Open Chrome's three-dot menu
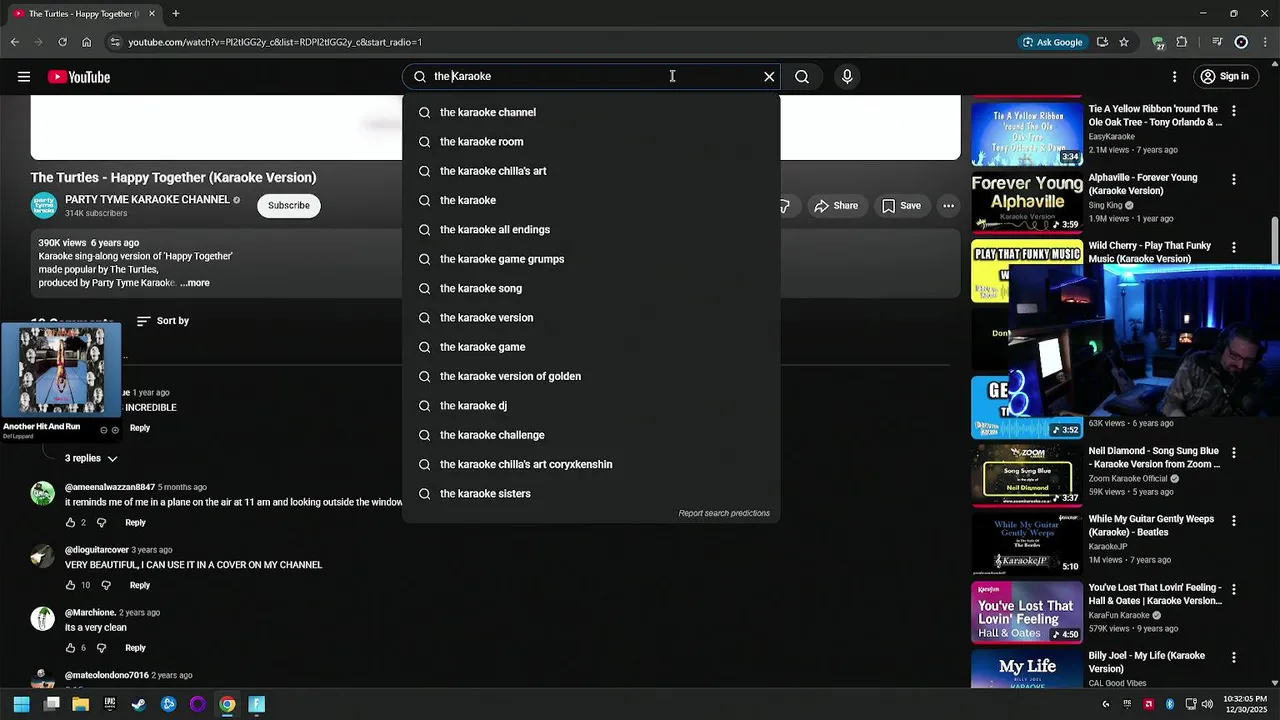 coord(1264,42)
